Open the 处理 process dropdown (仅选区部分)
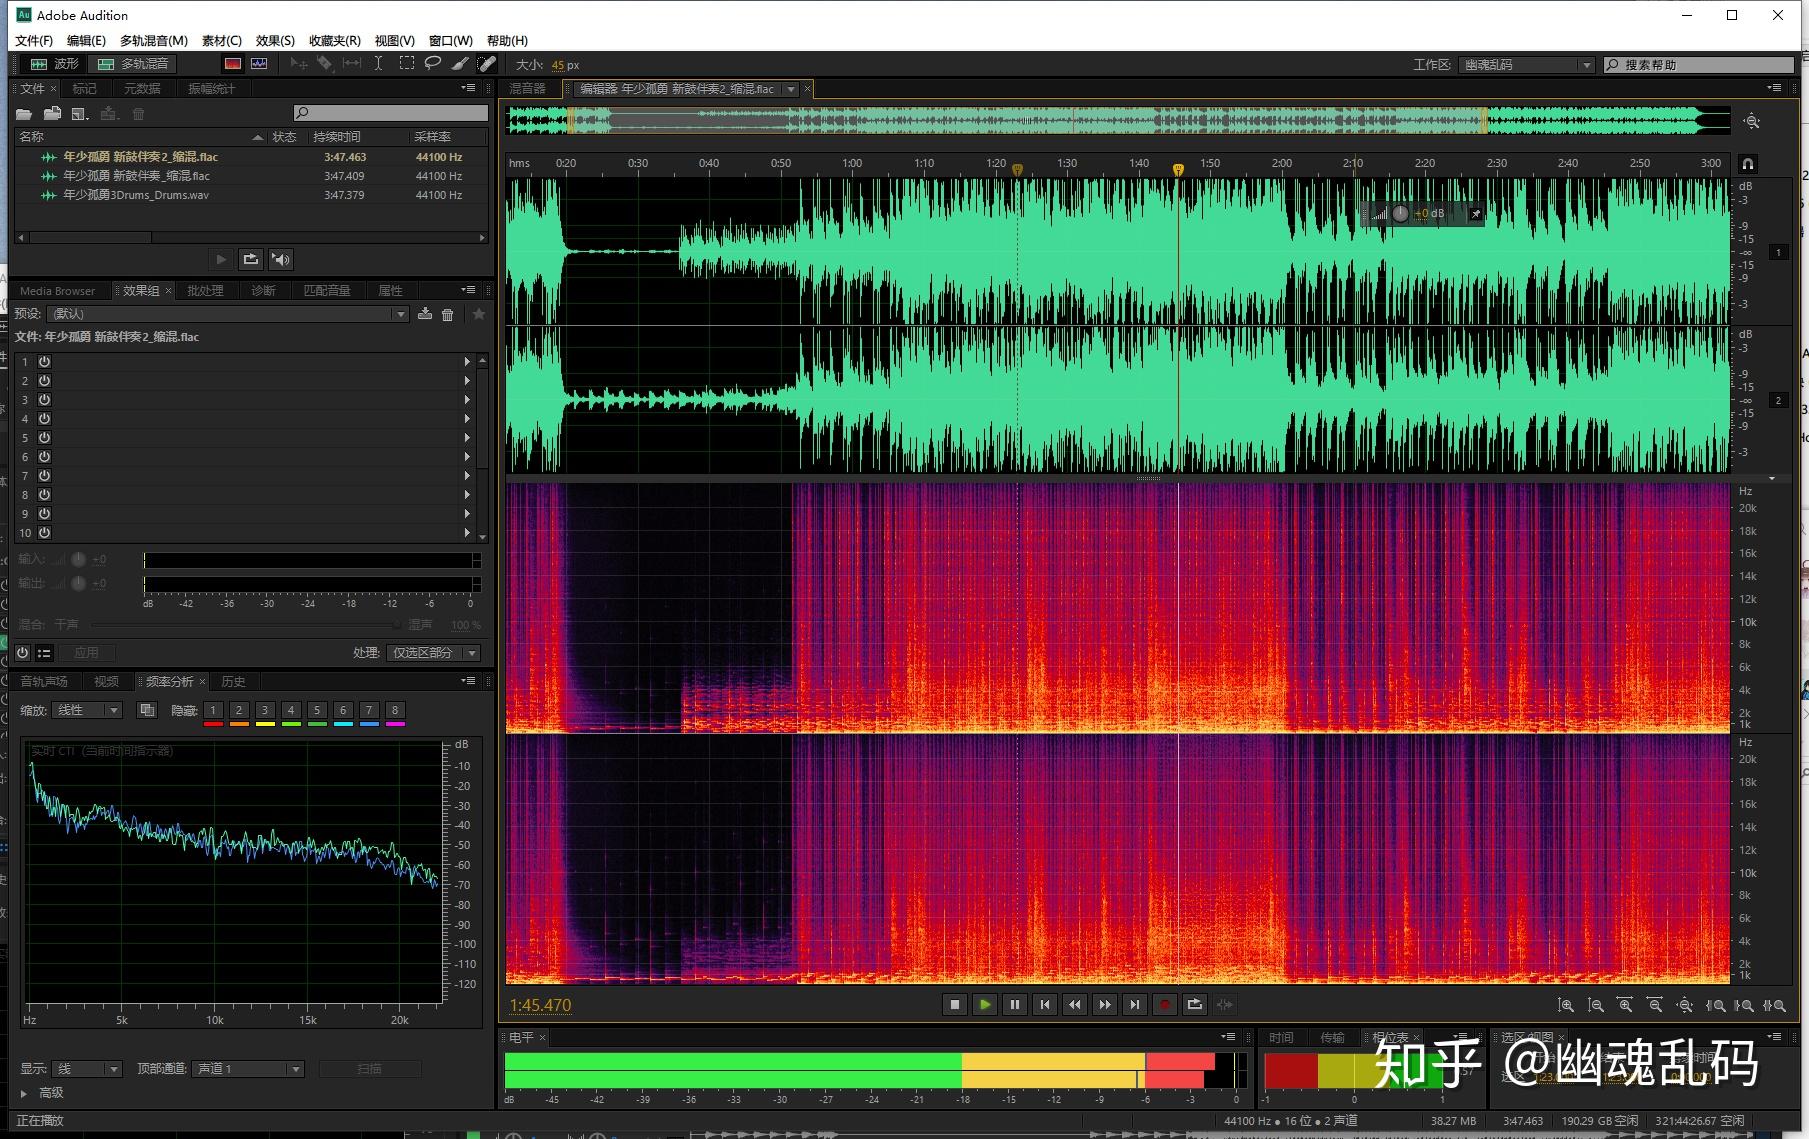 tap(433, 653)
